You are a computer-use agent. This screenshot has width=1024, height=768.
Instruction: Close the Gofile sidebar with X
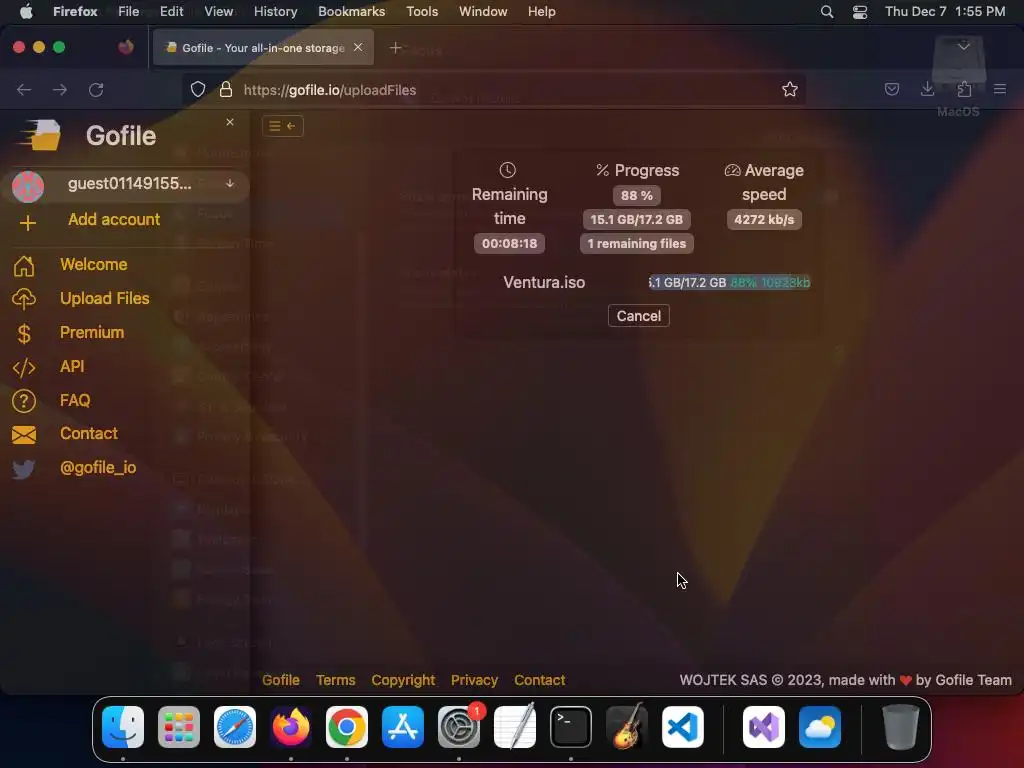230,122
